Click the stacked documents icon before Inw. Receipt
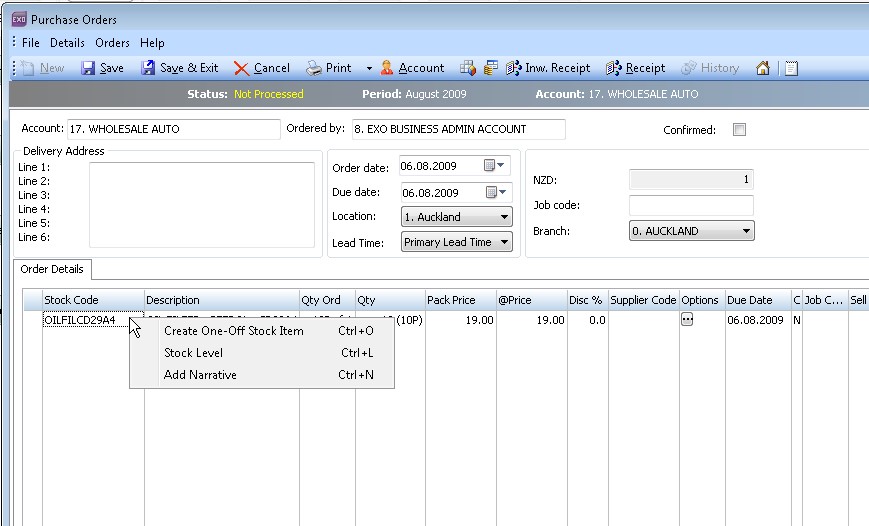The width and height of the screenshot is (869, 526). (x=490, y=68)
